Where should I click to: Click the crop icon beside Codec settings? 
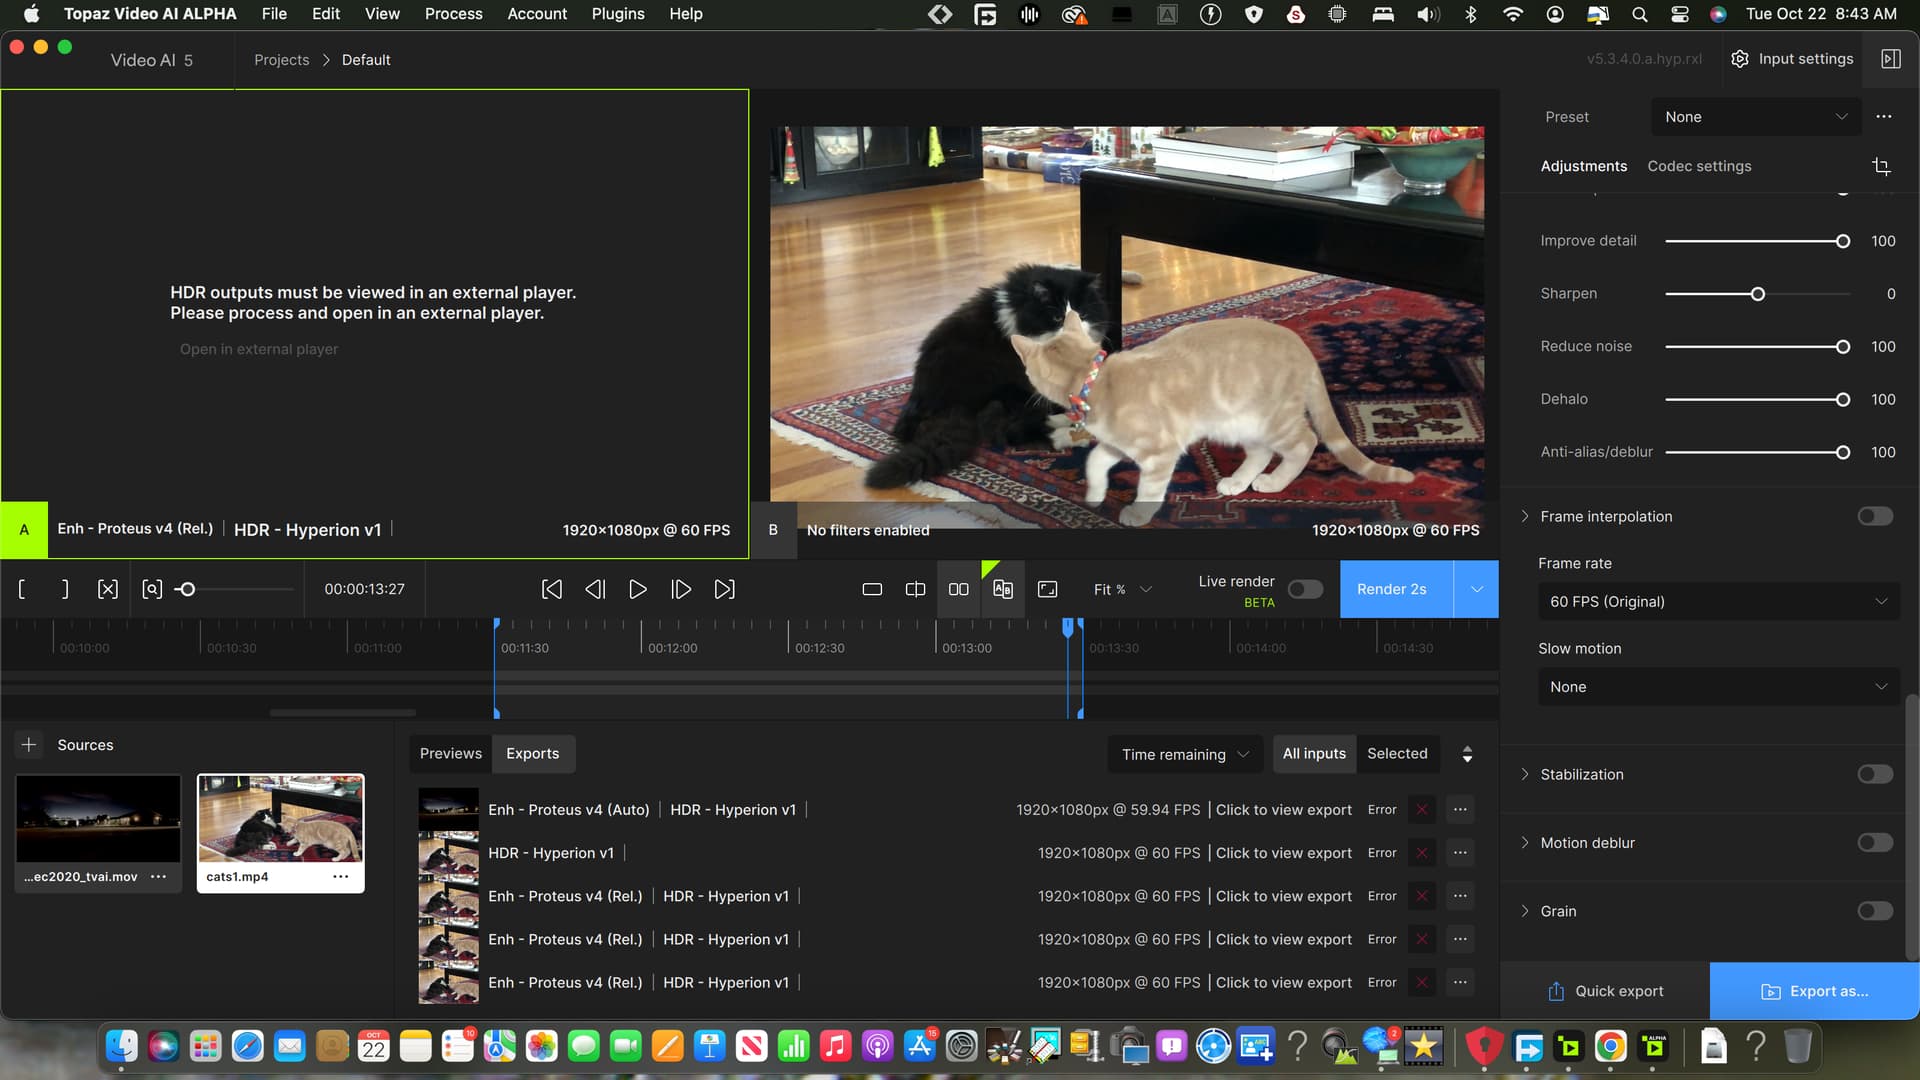pos(1883,166)
